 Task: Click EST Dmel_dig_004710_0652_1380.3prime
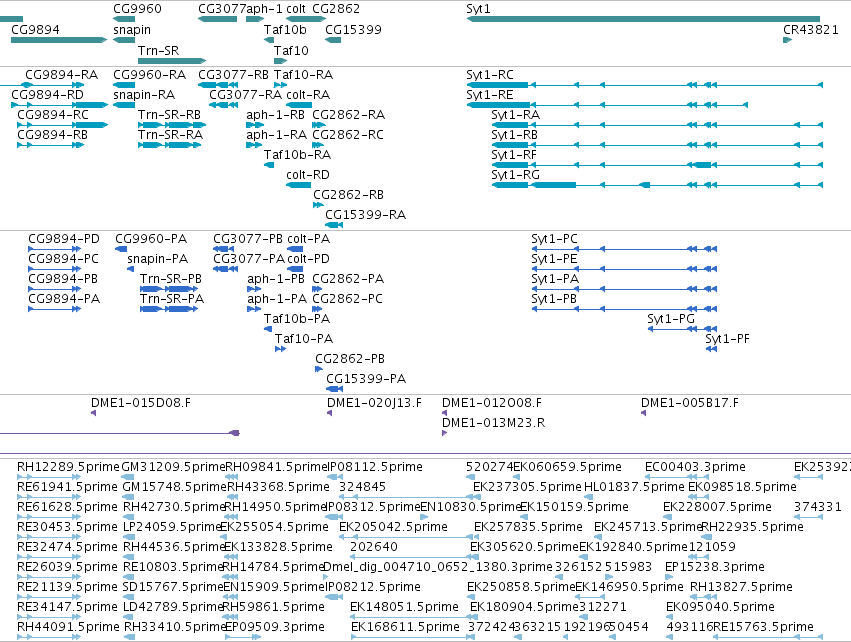pyautogui.click(x=438, y=567)
